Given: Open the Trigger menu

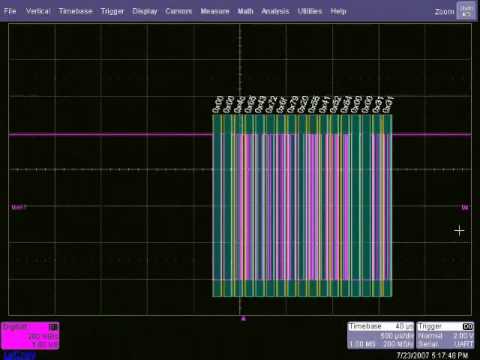Looking at the screenshot, I should [112, 11].
